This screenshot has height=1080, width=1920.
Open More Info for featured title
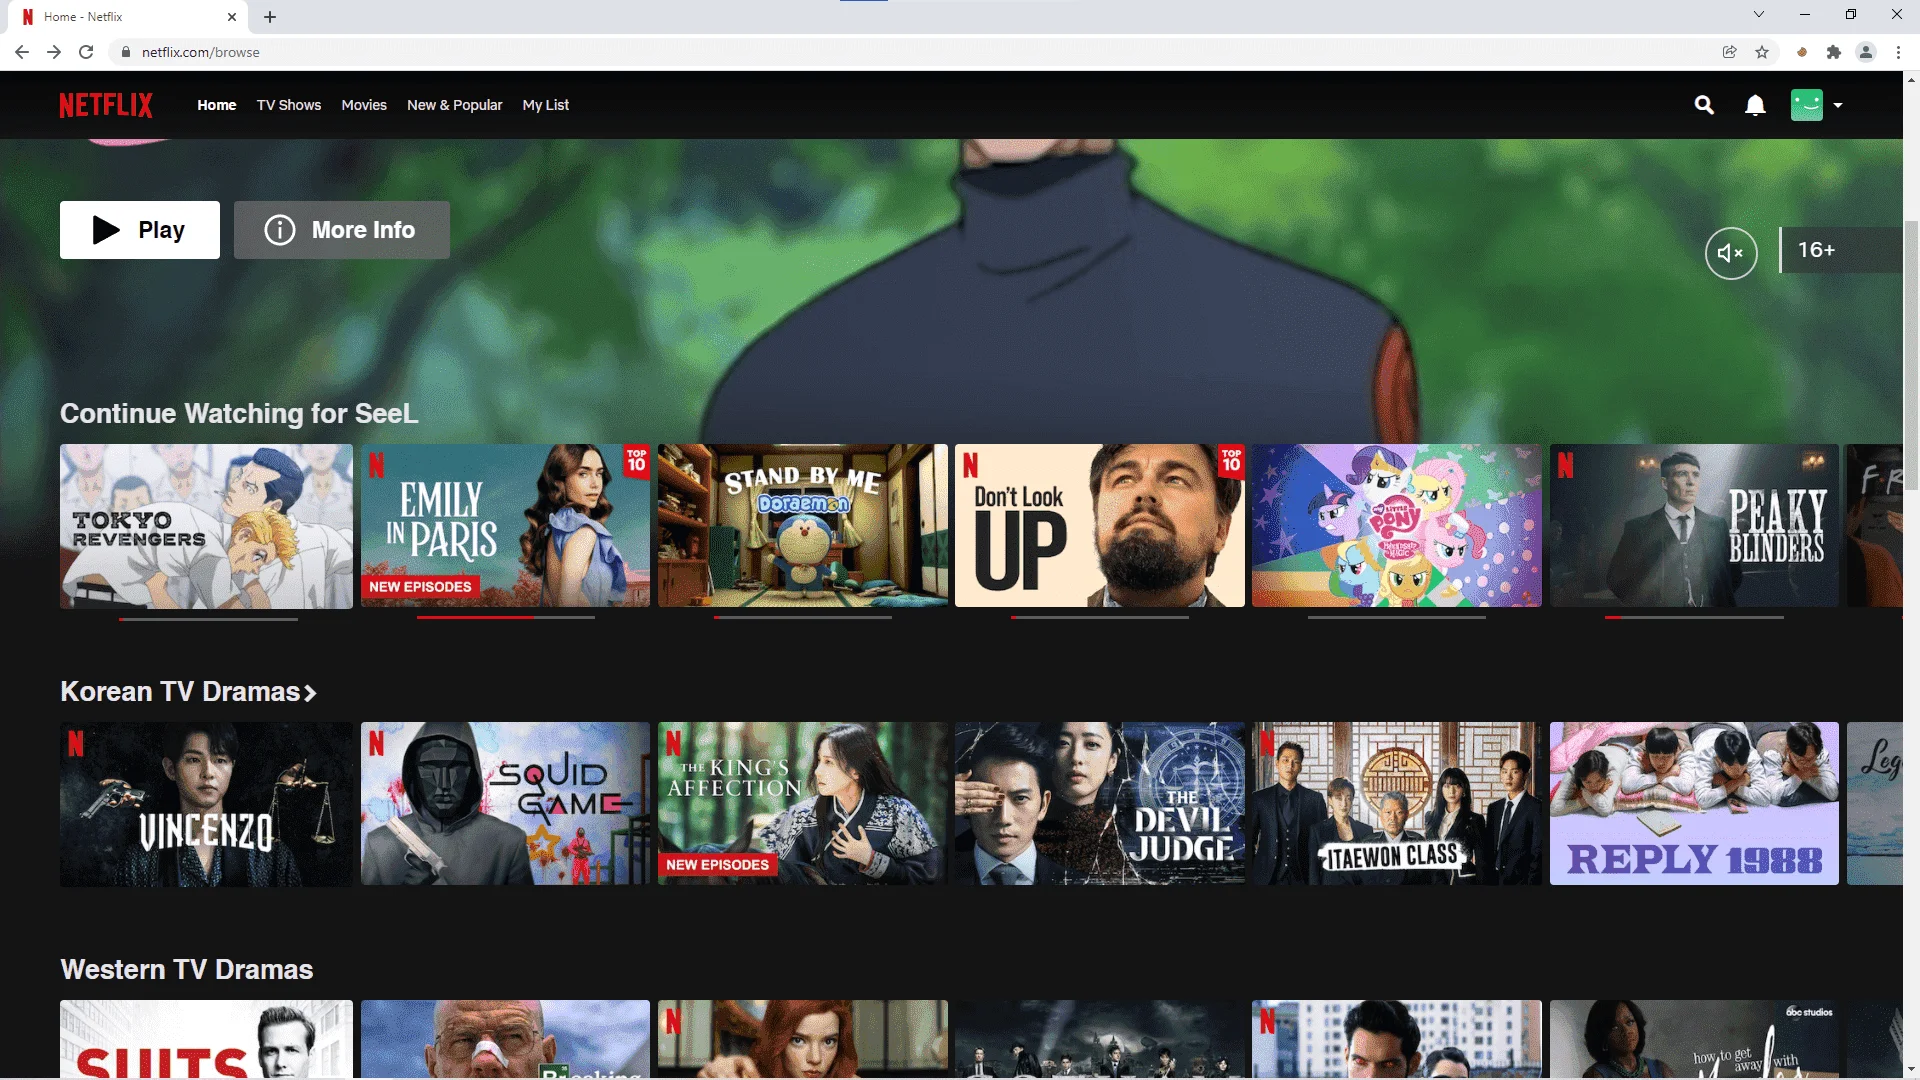click(342, 230)
